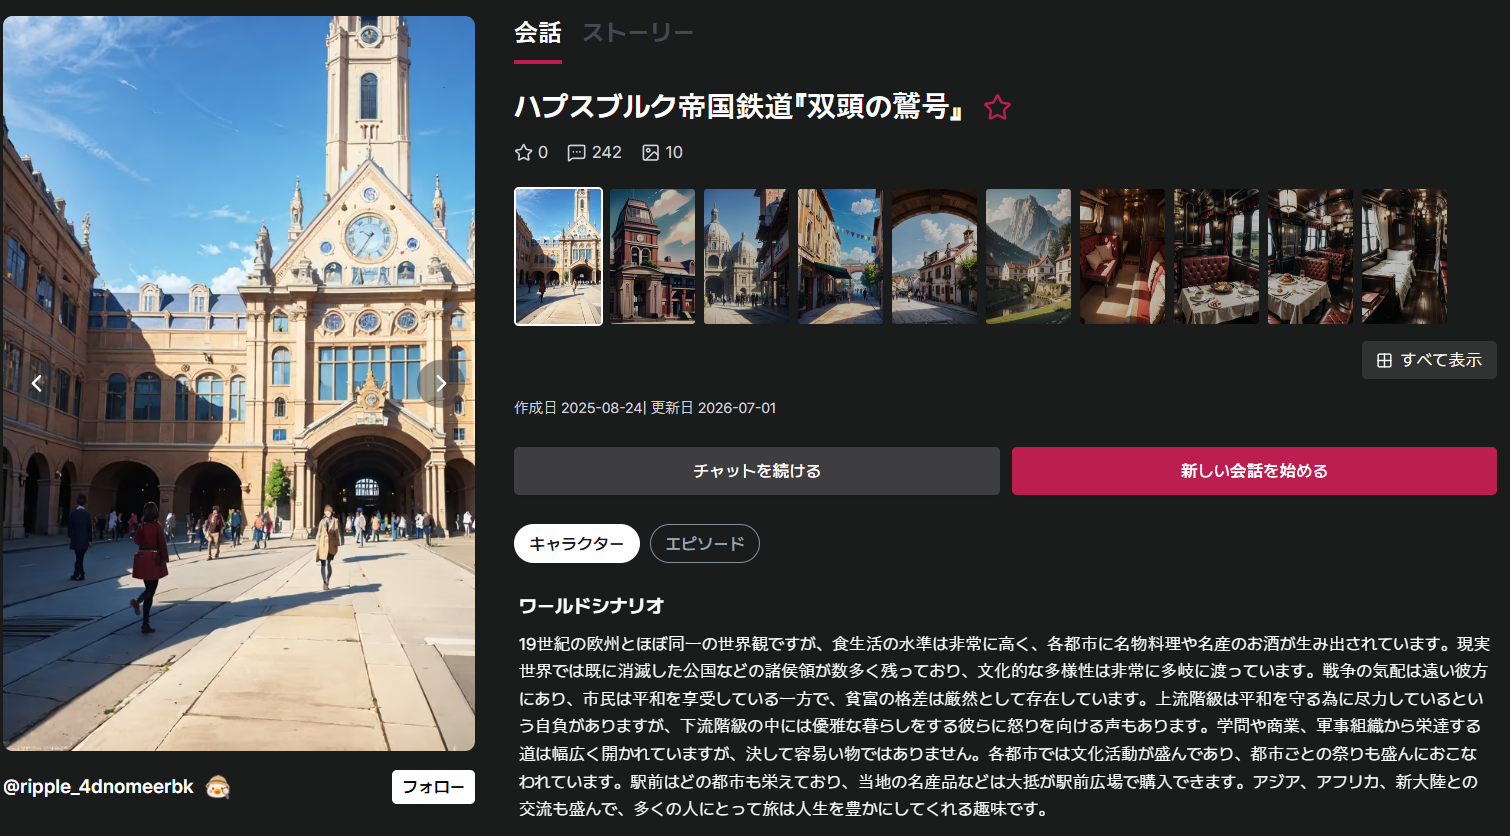Open the 会話 tab
1510x836 pixels.
(x=538, y=33)
